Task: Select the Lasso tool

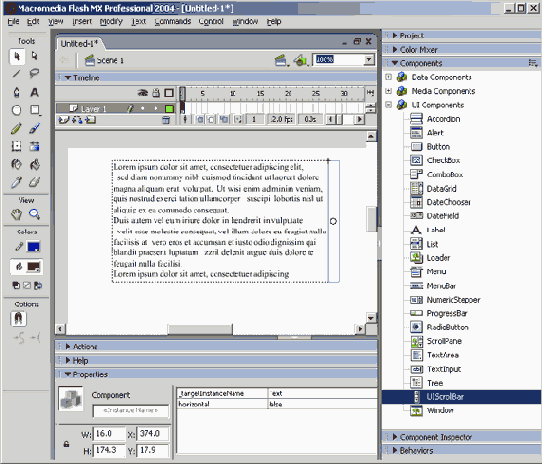Action: pyautogui.click(x=34, y=74)
